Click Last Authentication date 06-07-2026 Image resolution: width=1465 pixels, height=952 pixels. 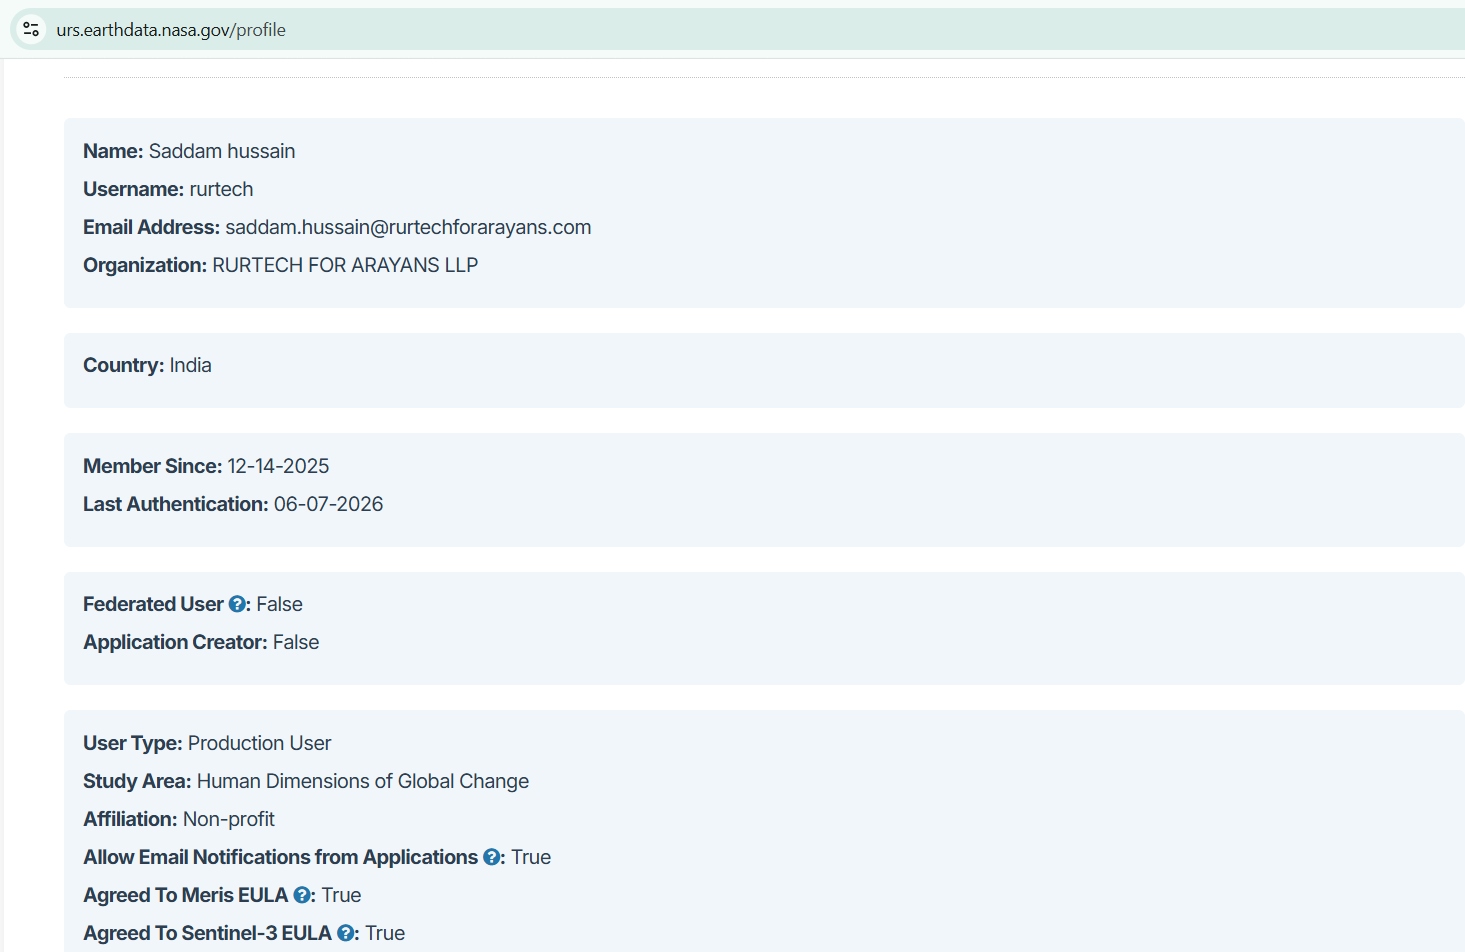click(x=328, y=504)
